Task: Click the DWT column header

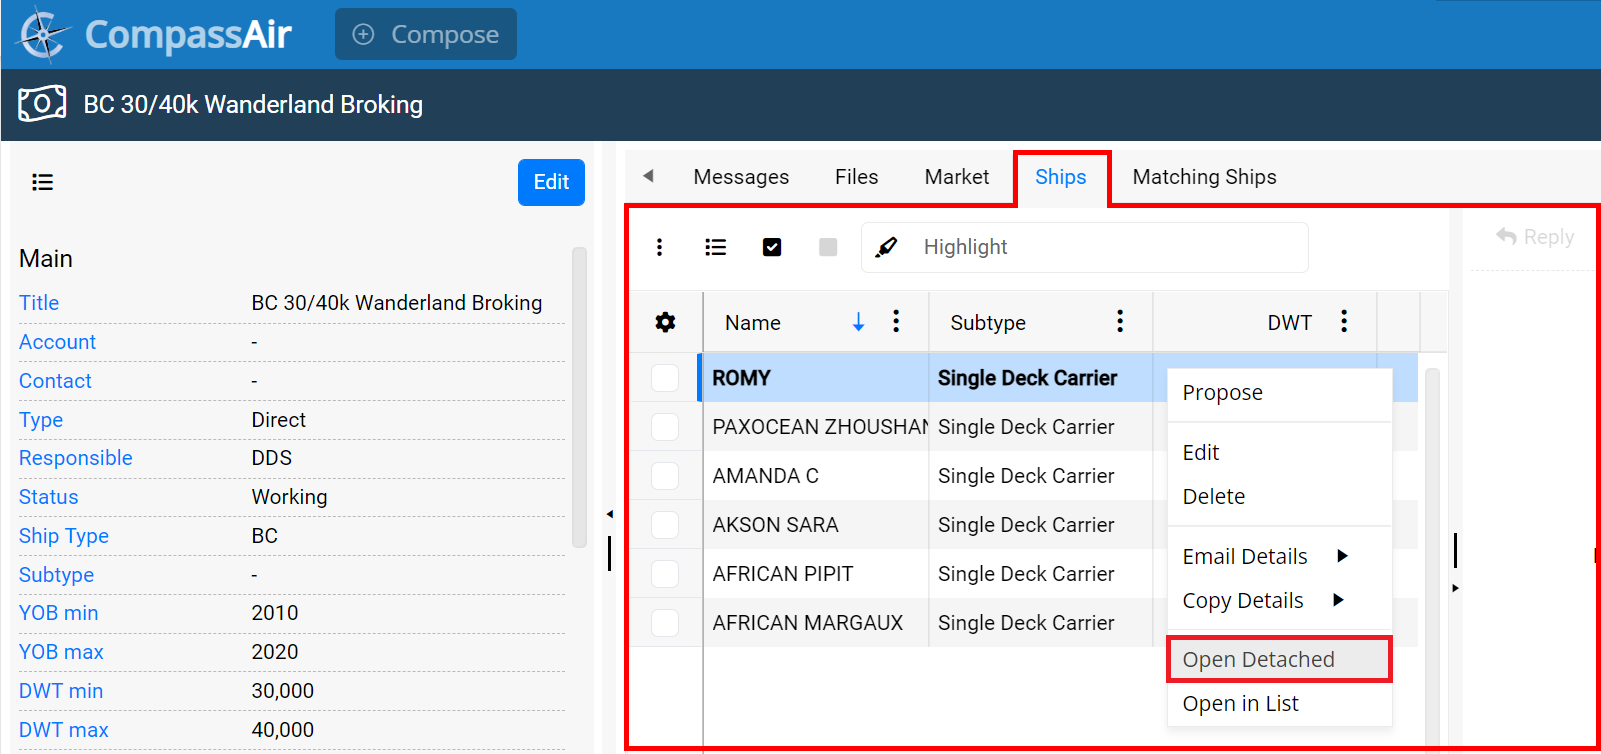Action: 1290,323
